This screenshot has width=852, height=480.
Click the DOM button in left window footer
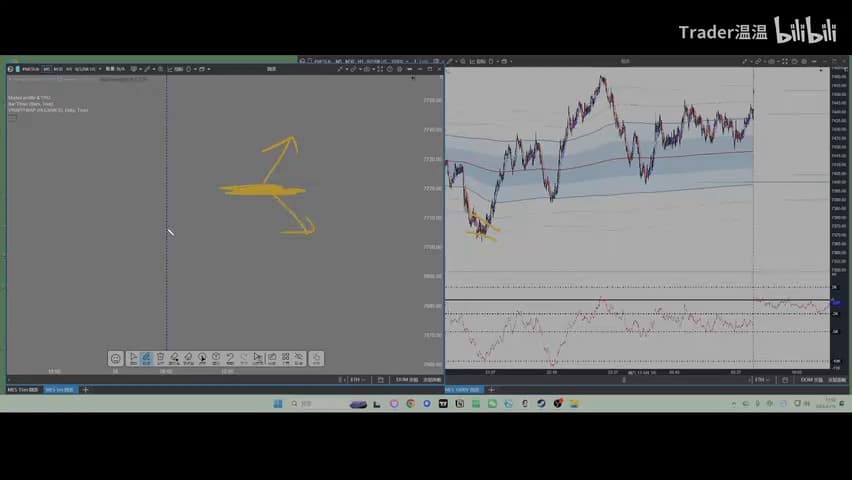tap(407, 379)
